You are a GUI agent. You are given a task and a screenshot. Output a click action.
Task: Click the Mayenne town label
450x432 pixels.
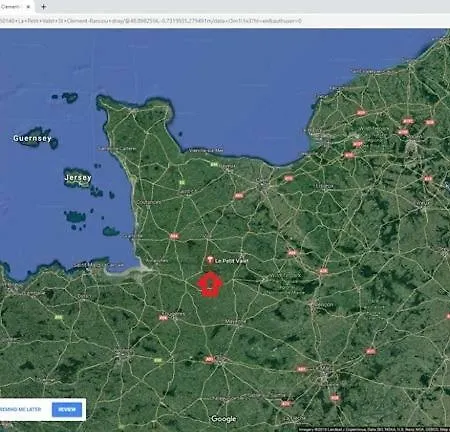[x=235, y=321]
